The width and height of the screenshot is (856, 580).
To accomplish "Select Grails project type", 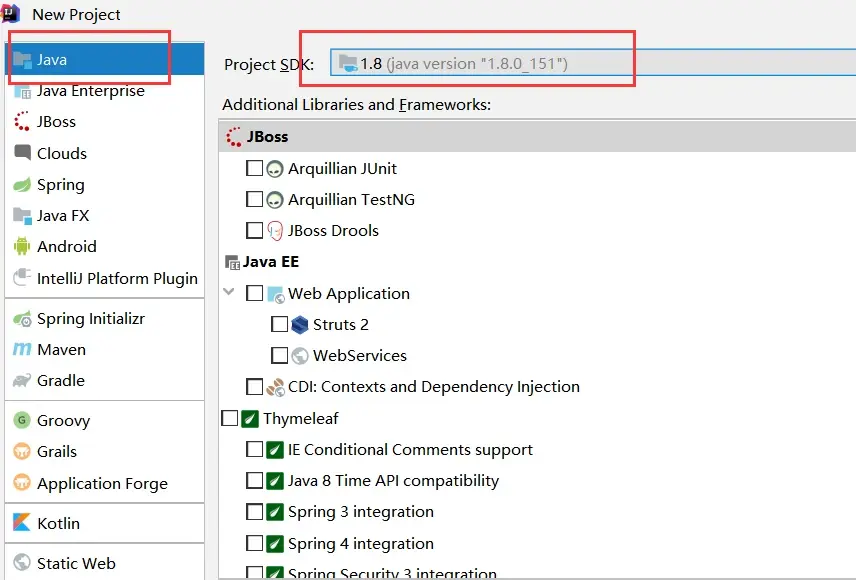I will coord(105,452).
